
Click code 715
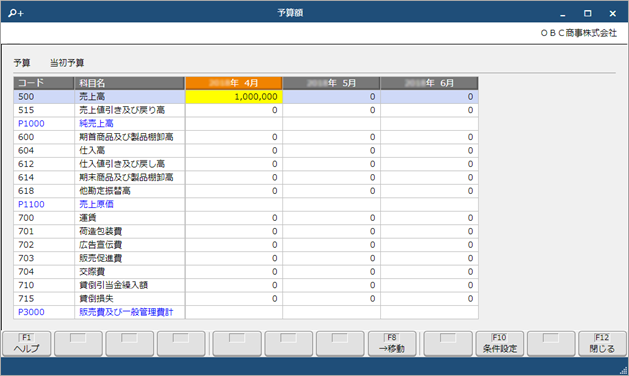point(26,299)
